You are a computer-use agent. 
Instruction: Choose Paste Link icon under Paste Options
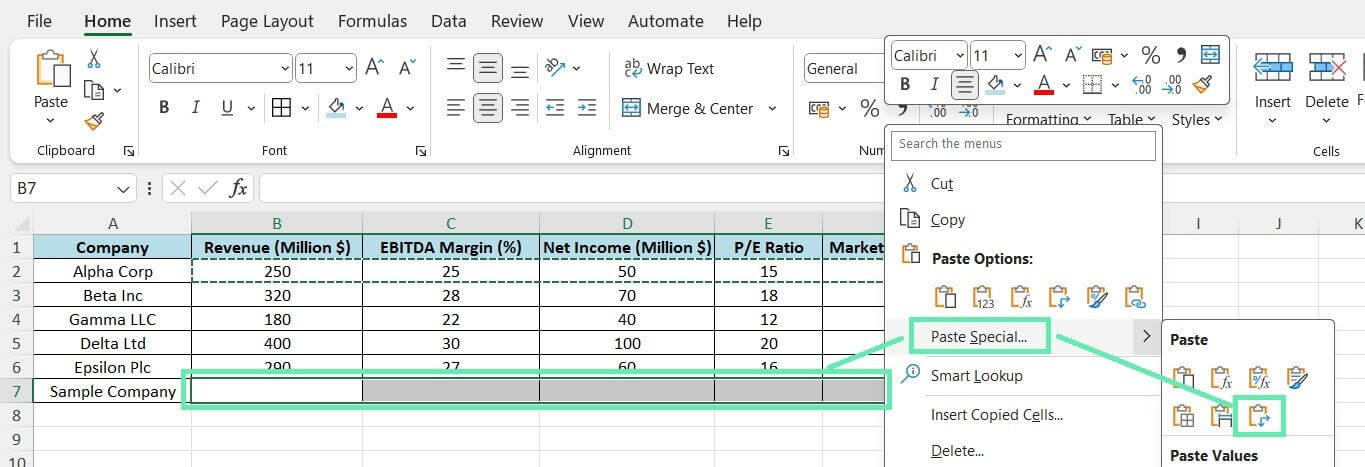click(1134, 296)
